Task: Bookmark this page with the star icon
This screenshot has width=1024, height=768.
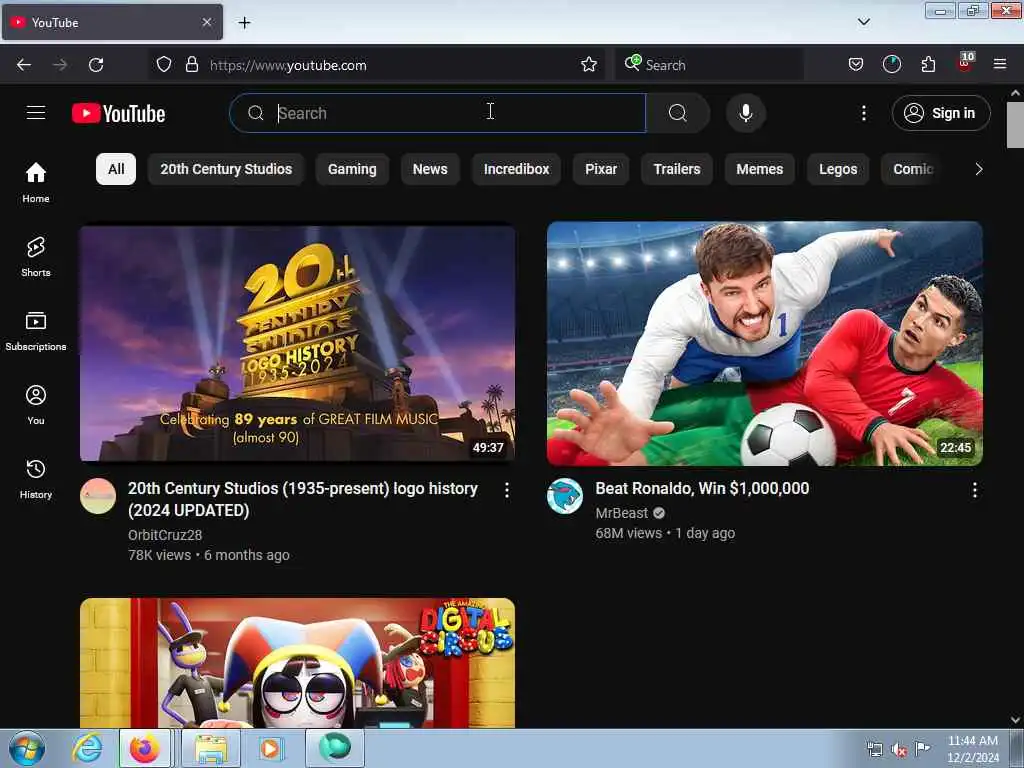Action: click(x=589, y=65)
